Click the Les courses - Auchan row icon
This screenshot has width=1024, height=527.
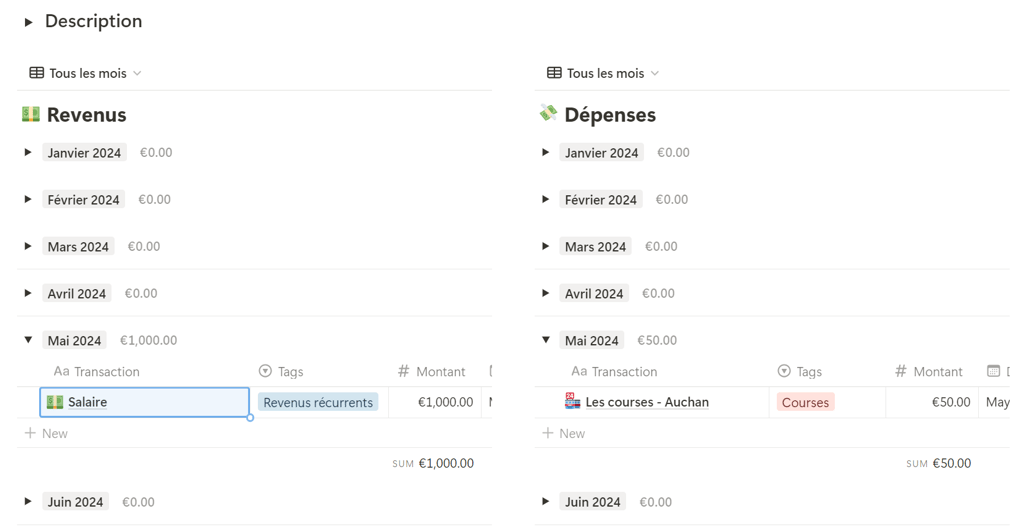click(572, 402)
